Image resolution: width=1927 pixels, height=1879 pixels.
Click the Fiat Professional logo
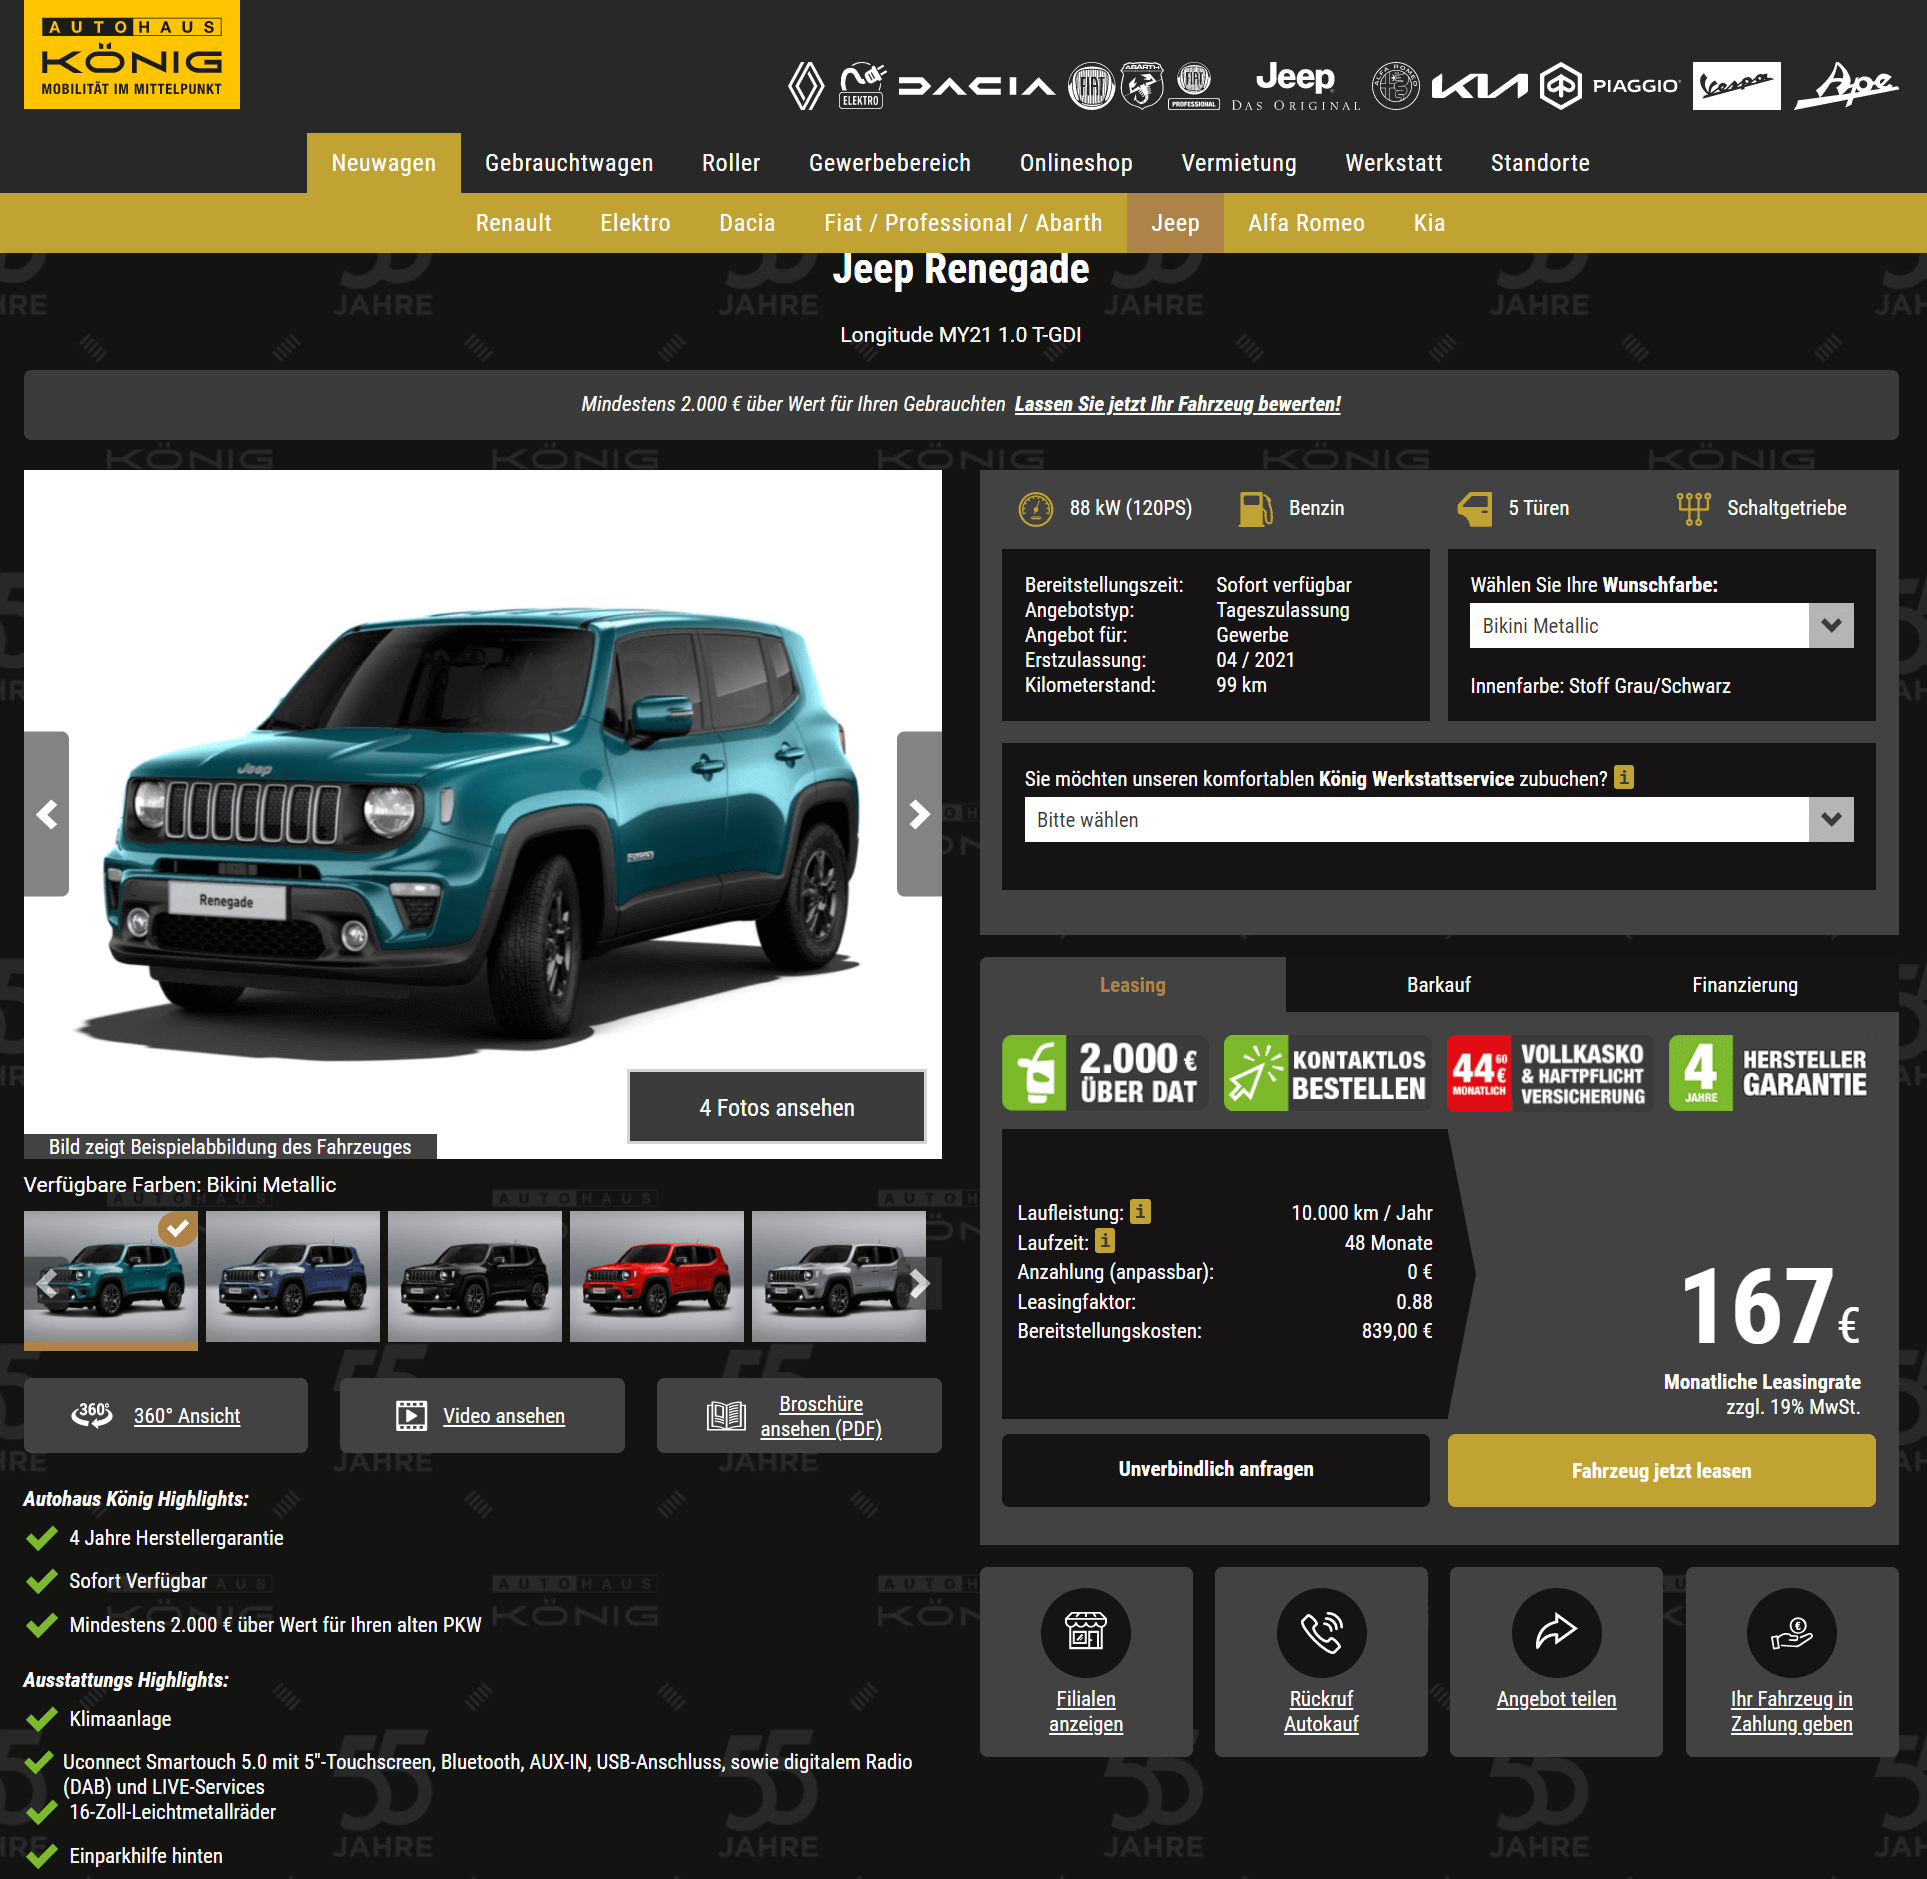[1194, 86]
